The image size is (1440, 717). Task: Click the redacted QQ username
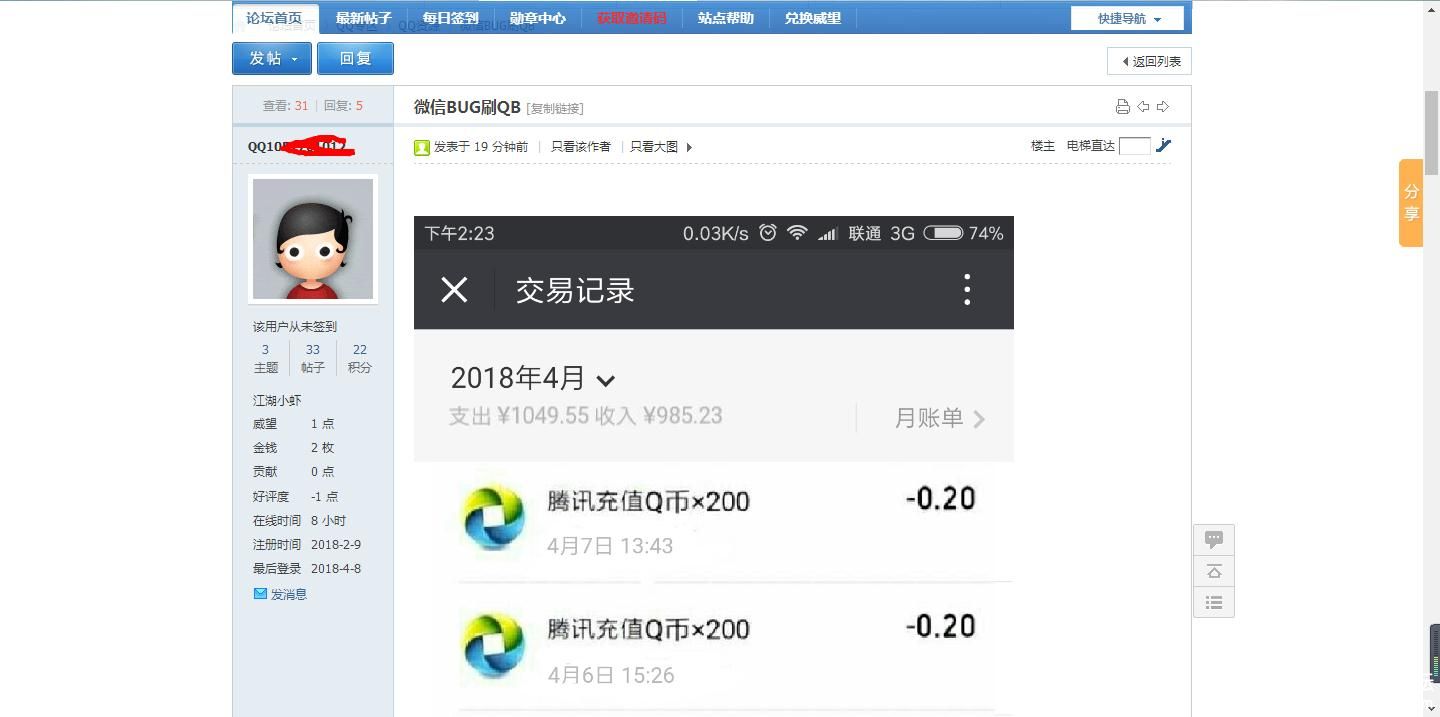click(x=300, y=146)
